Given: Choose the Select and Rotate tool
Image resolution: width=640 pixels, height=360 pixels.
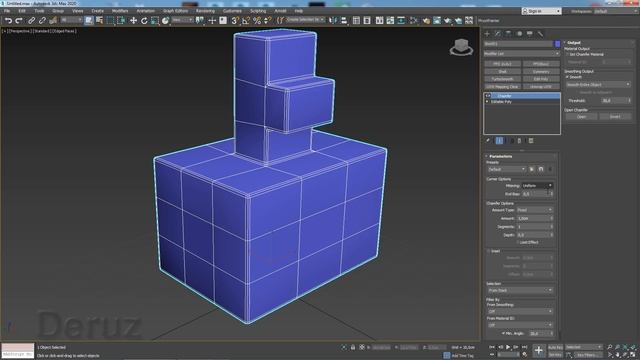Looking at the screenshot, I should tap(144, 20).
